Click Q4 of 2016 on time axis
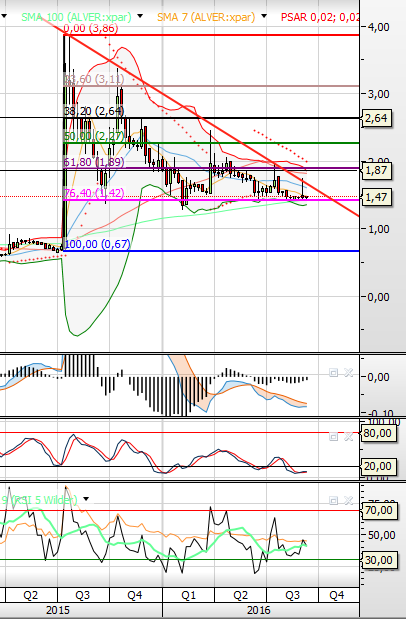Image resolution: width=406 pixels, height=619 pixels. coord(336,595)
